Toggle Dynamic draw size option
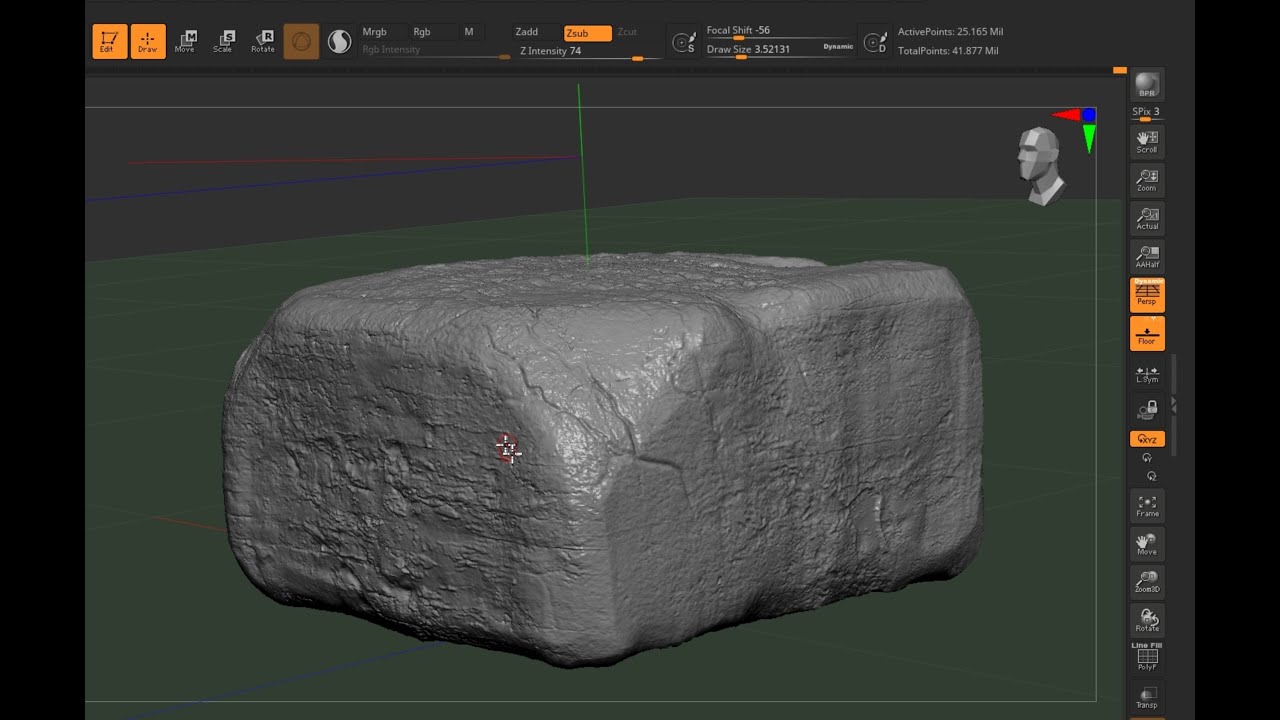The height and width of the screenshot is (720, 1280). point(838,47)
